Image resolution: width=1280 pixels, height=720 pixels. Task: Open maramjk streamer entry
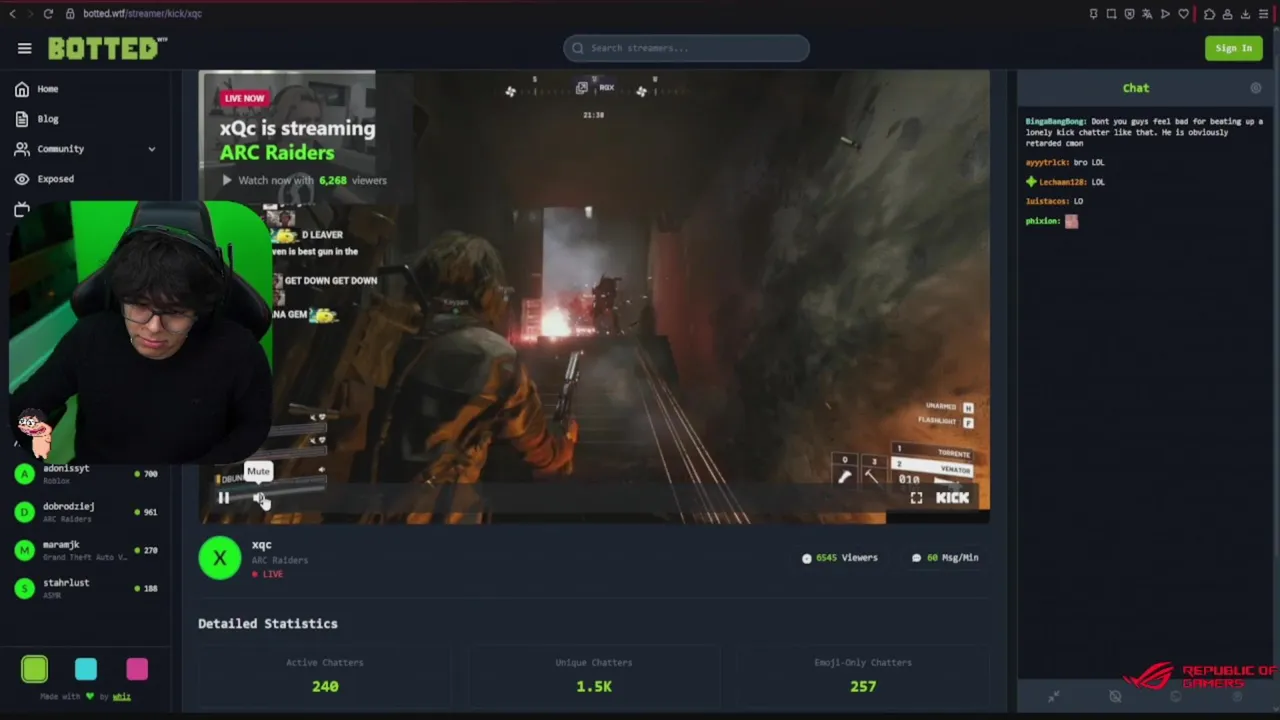click(x=86, y=550)
